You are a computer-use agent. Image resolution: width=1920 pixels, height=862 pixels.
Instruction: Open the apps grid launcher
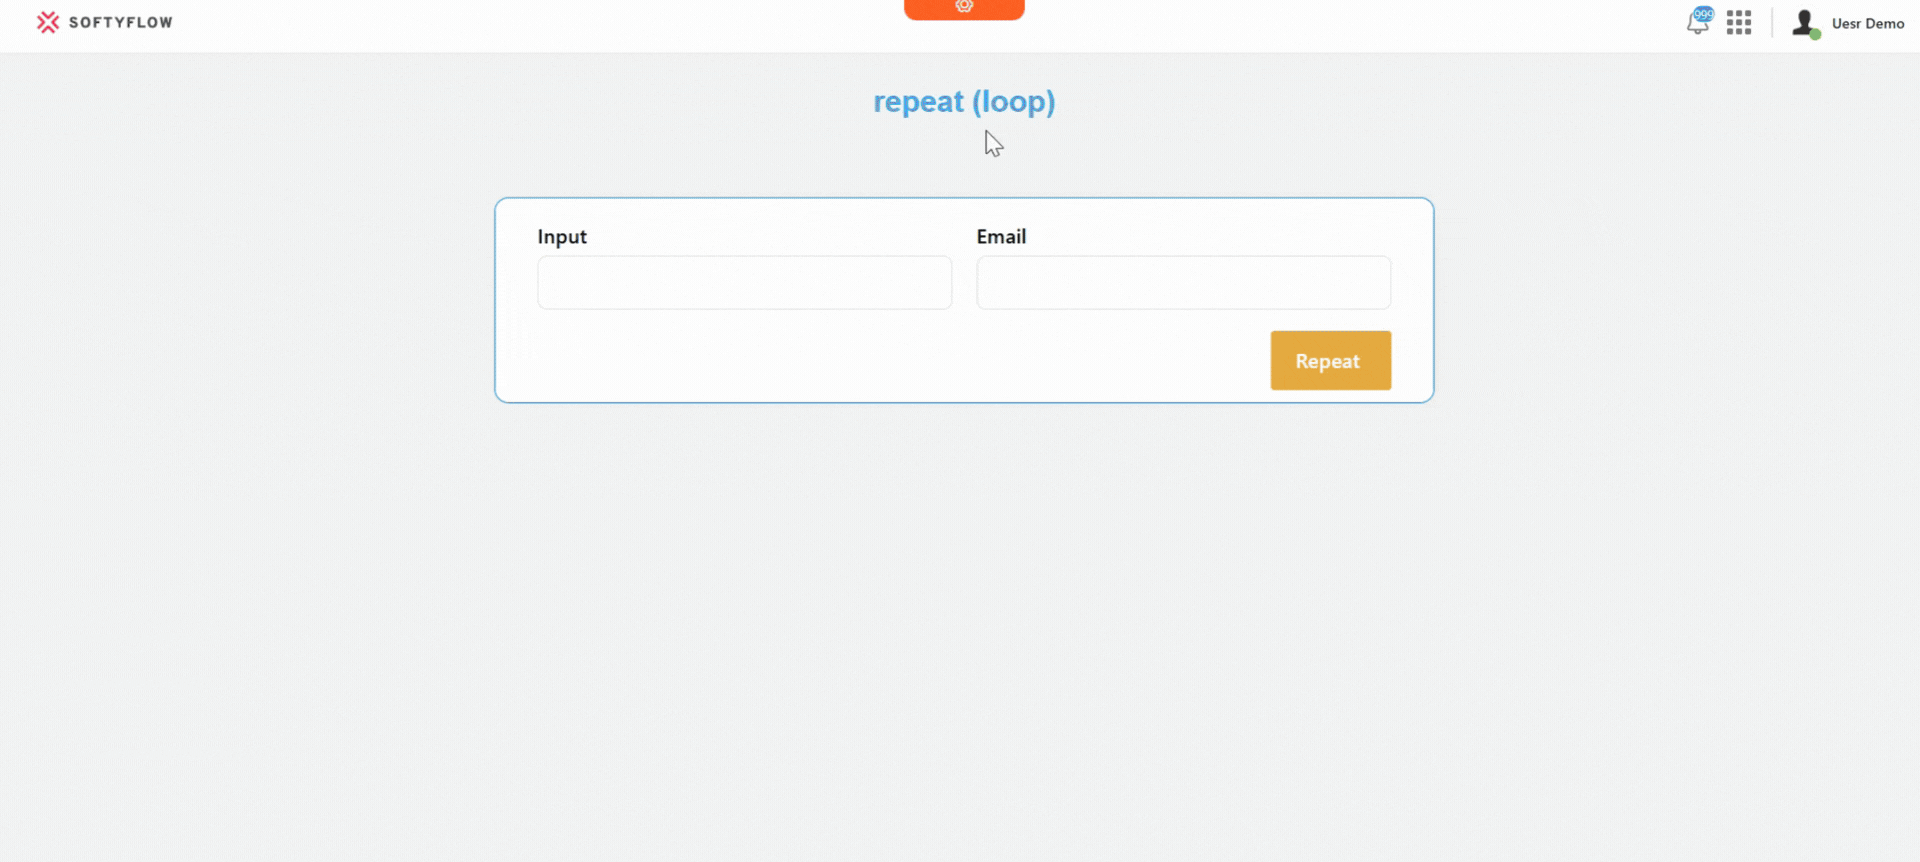(1739, 23)
